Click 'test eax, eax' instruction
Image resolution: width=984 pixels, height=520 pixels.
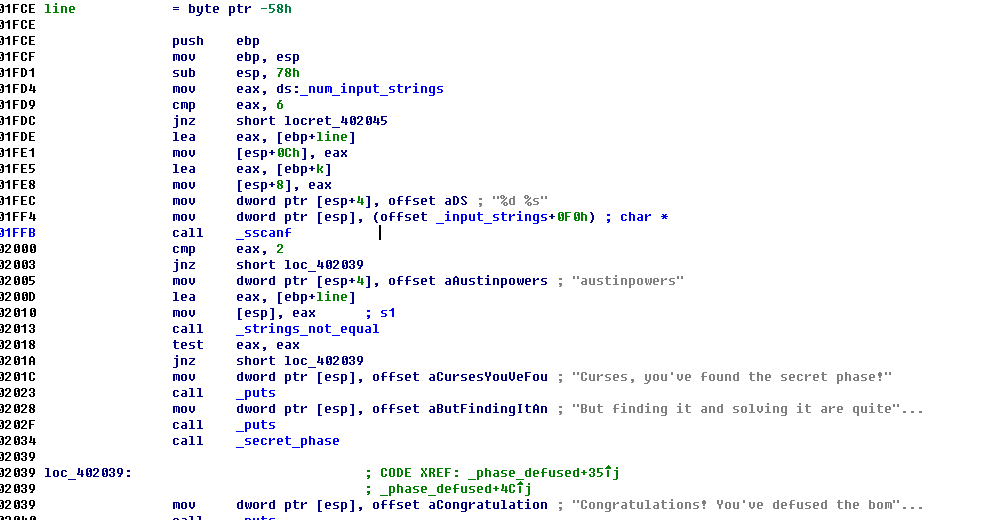[236, 345]
